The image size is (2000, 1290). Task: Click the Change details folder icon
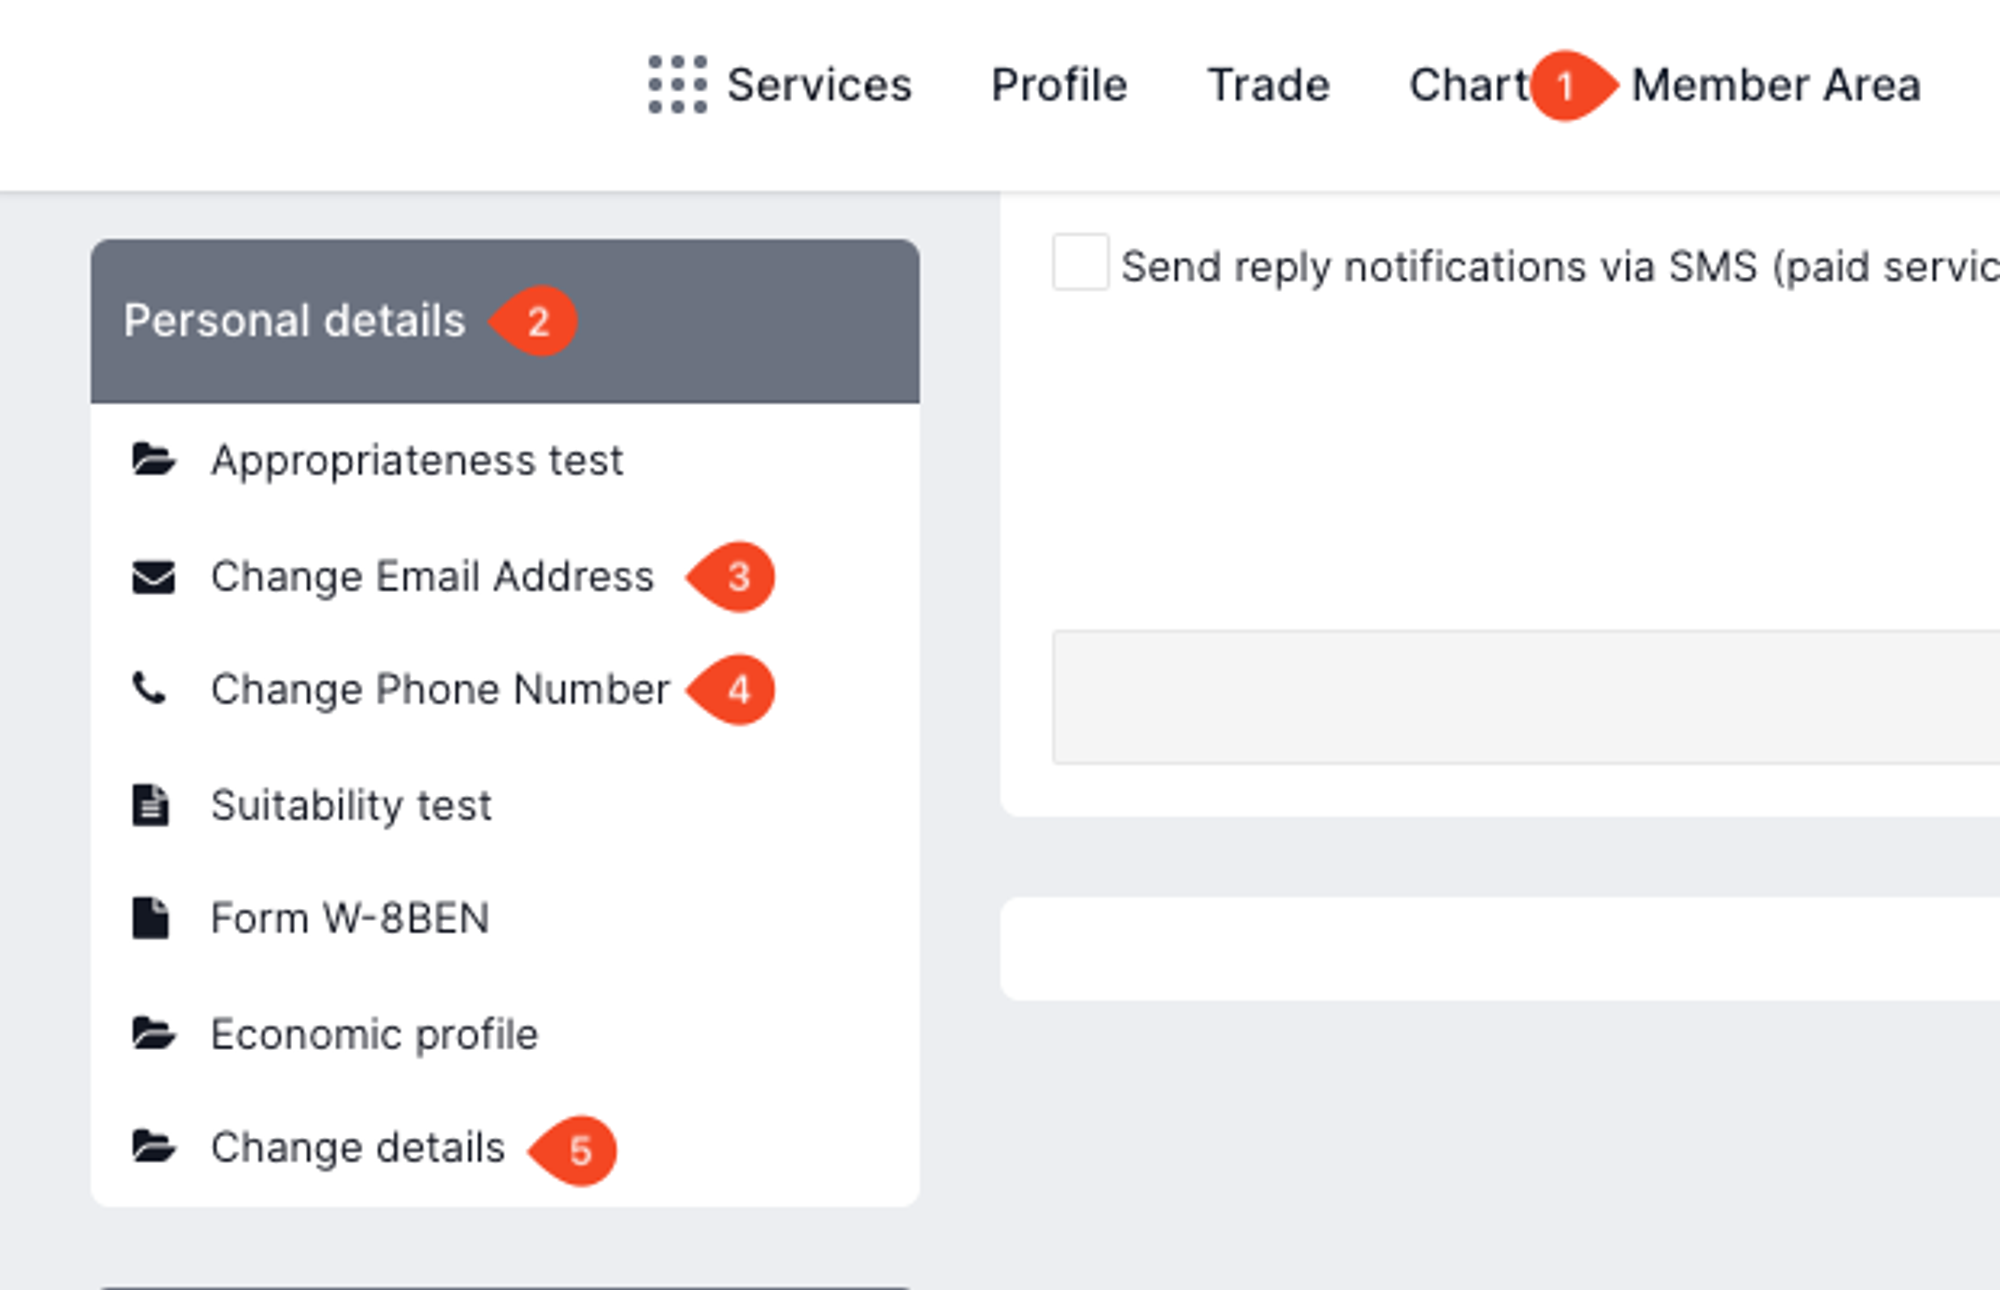click(153, 1146)
